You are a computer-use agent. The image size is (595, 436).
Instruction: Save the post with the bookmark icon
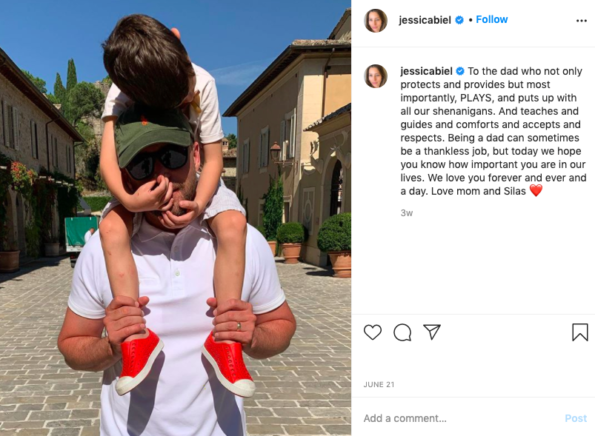point(580,332)
